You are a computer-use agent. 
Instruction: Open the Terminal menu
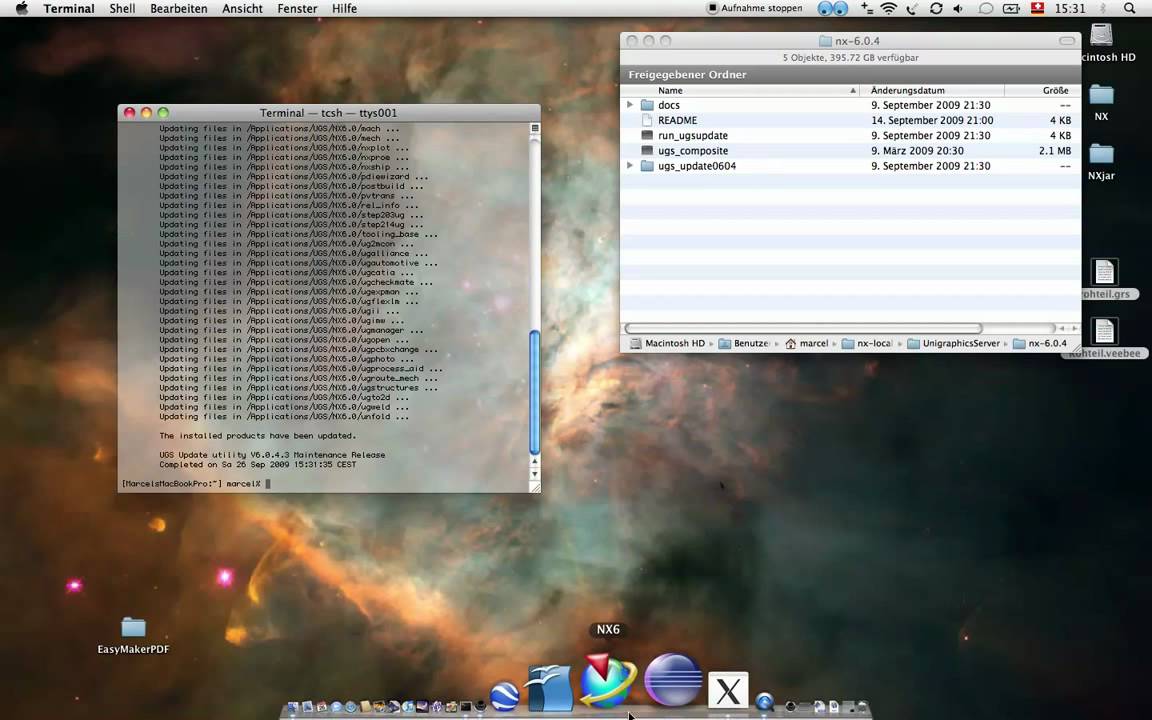tap(69, 9)
